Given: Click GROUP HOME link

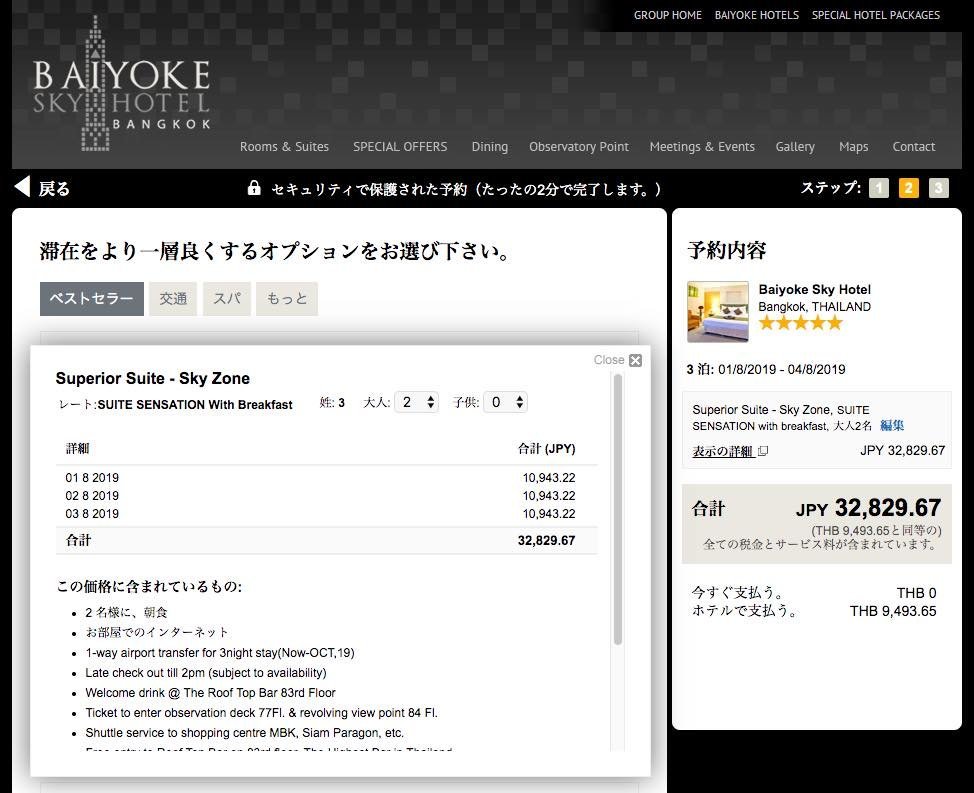Looking at the screenshot, I should pos(668,15).
